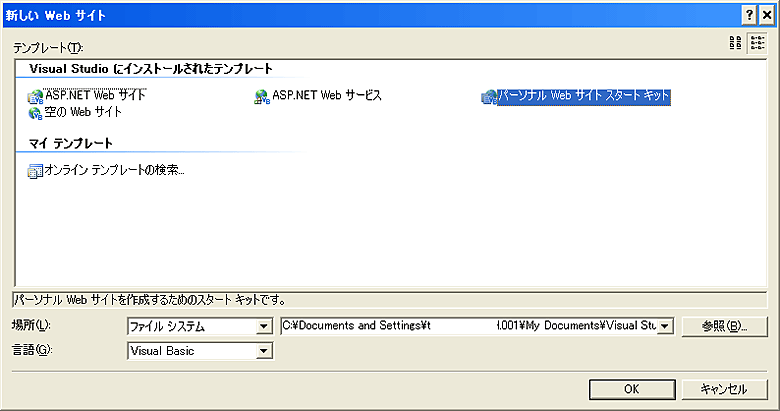
Task: Select the ASP.NET Web サイト template icon
Action: click(36, 97)
